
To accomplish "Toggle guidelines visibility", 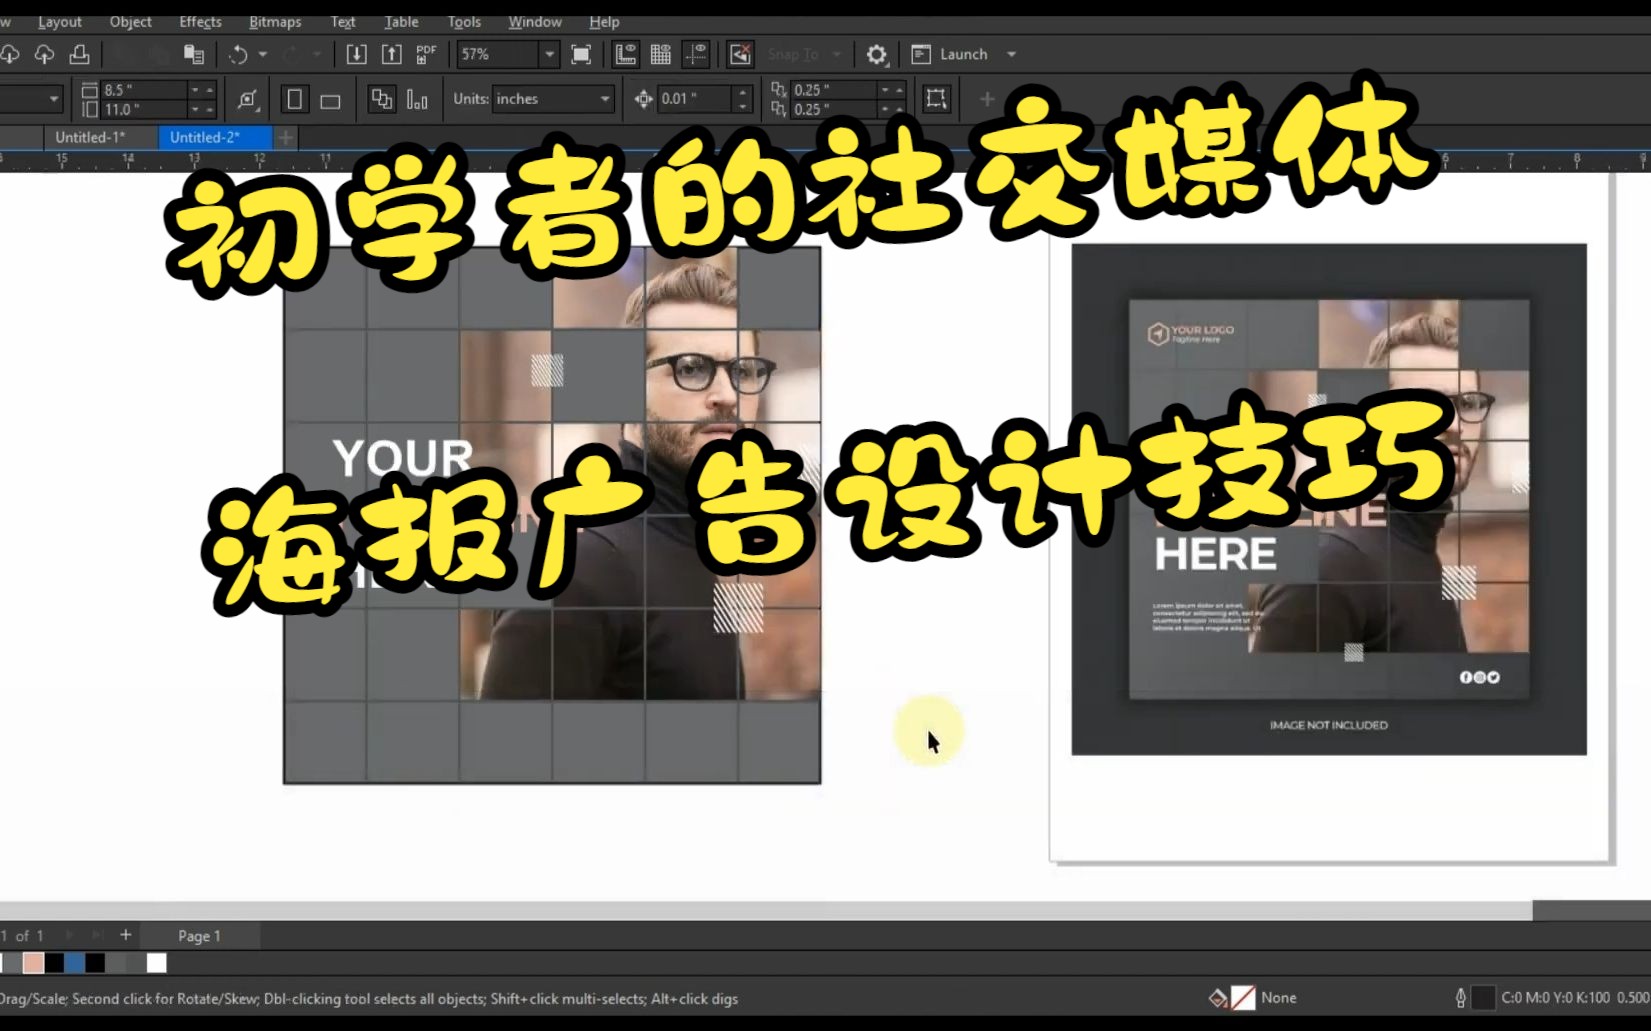I will coord(696,54).
